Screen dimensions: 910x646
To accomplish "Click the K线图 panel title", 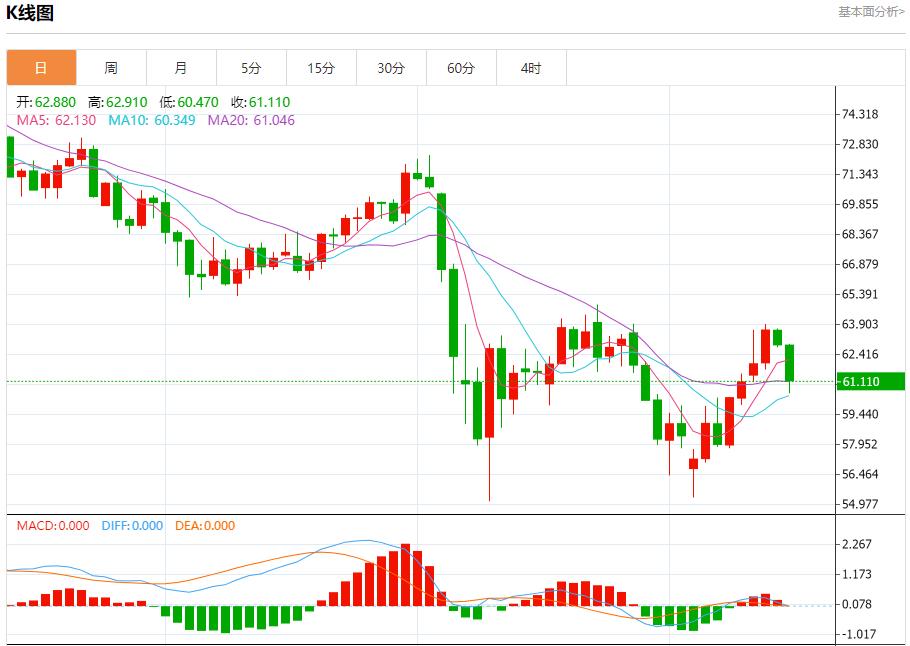I will coord(30,13).
